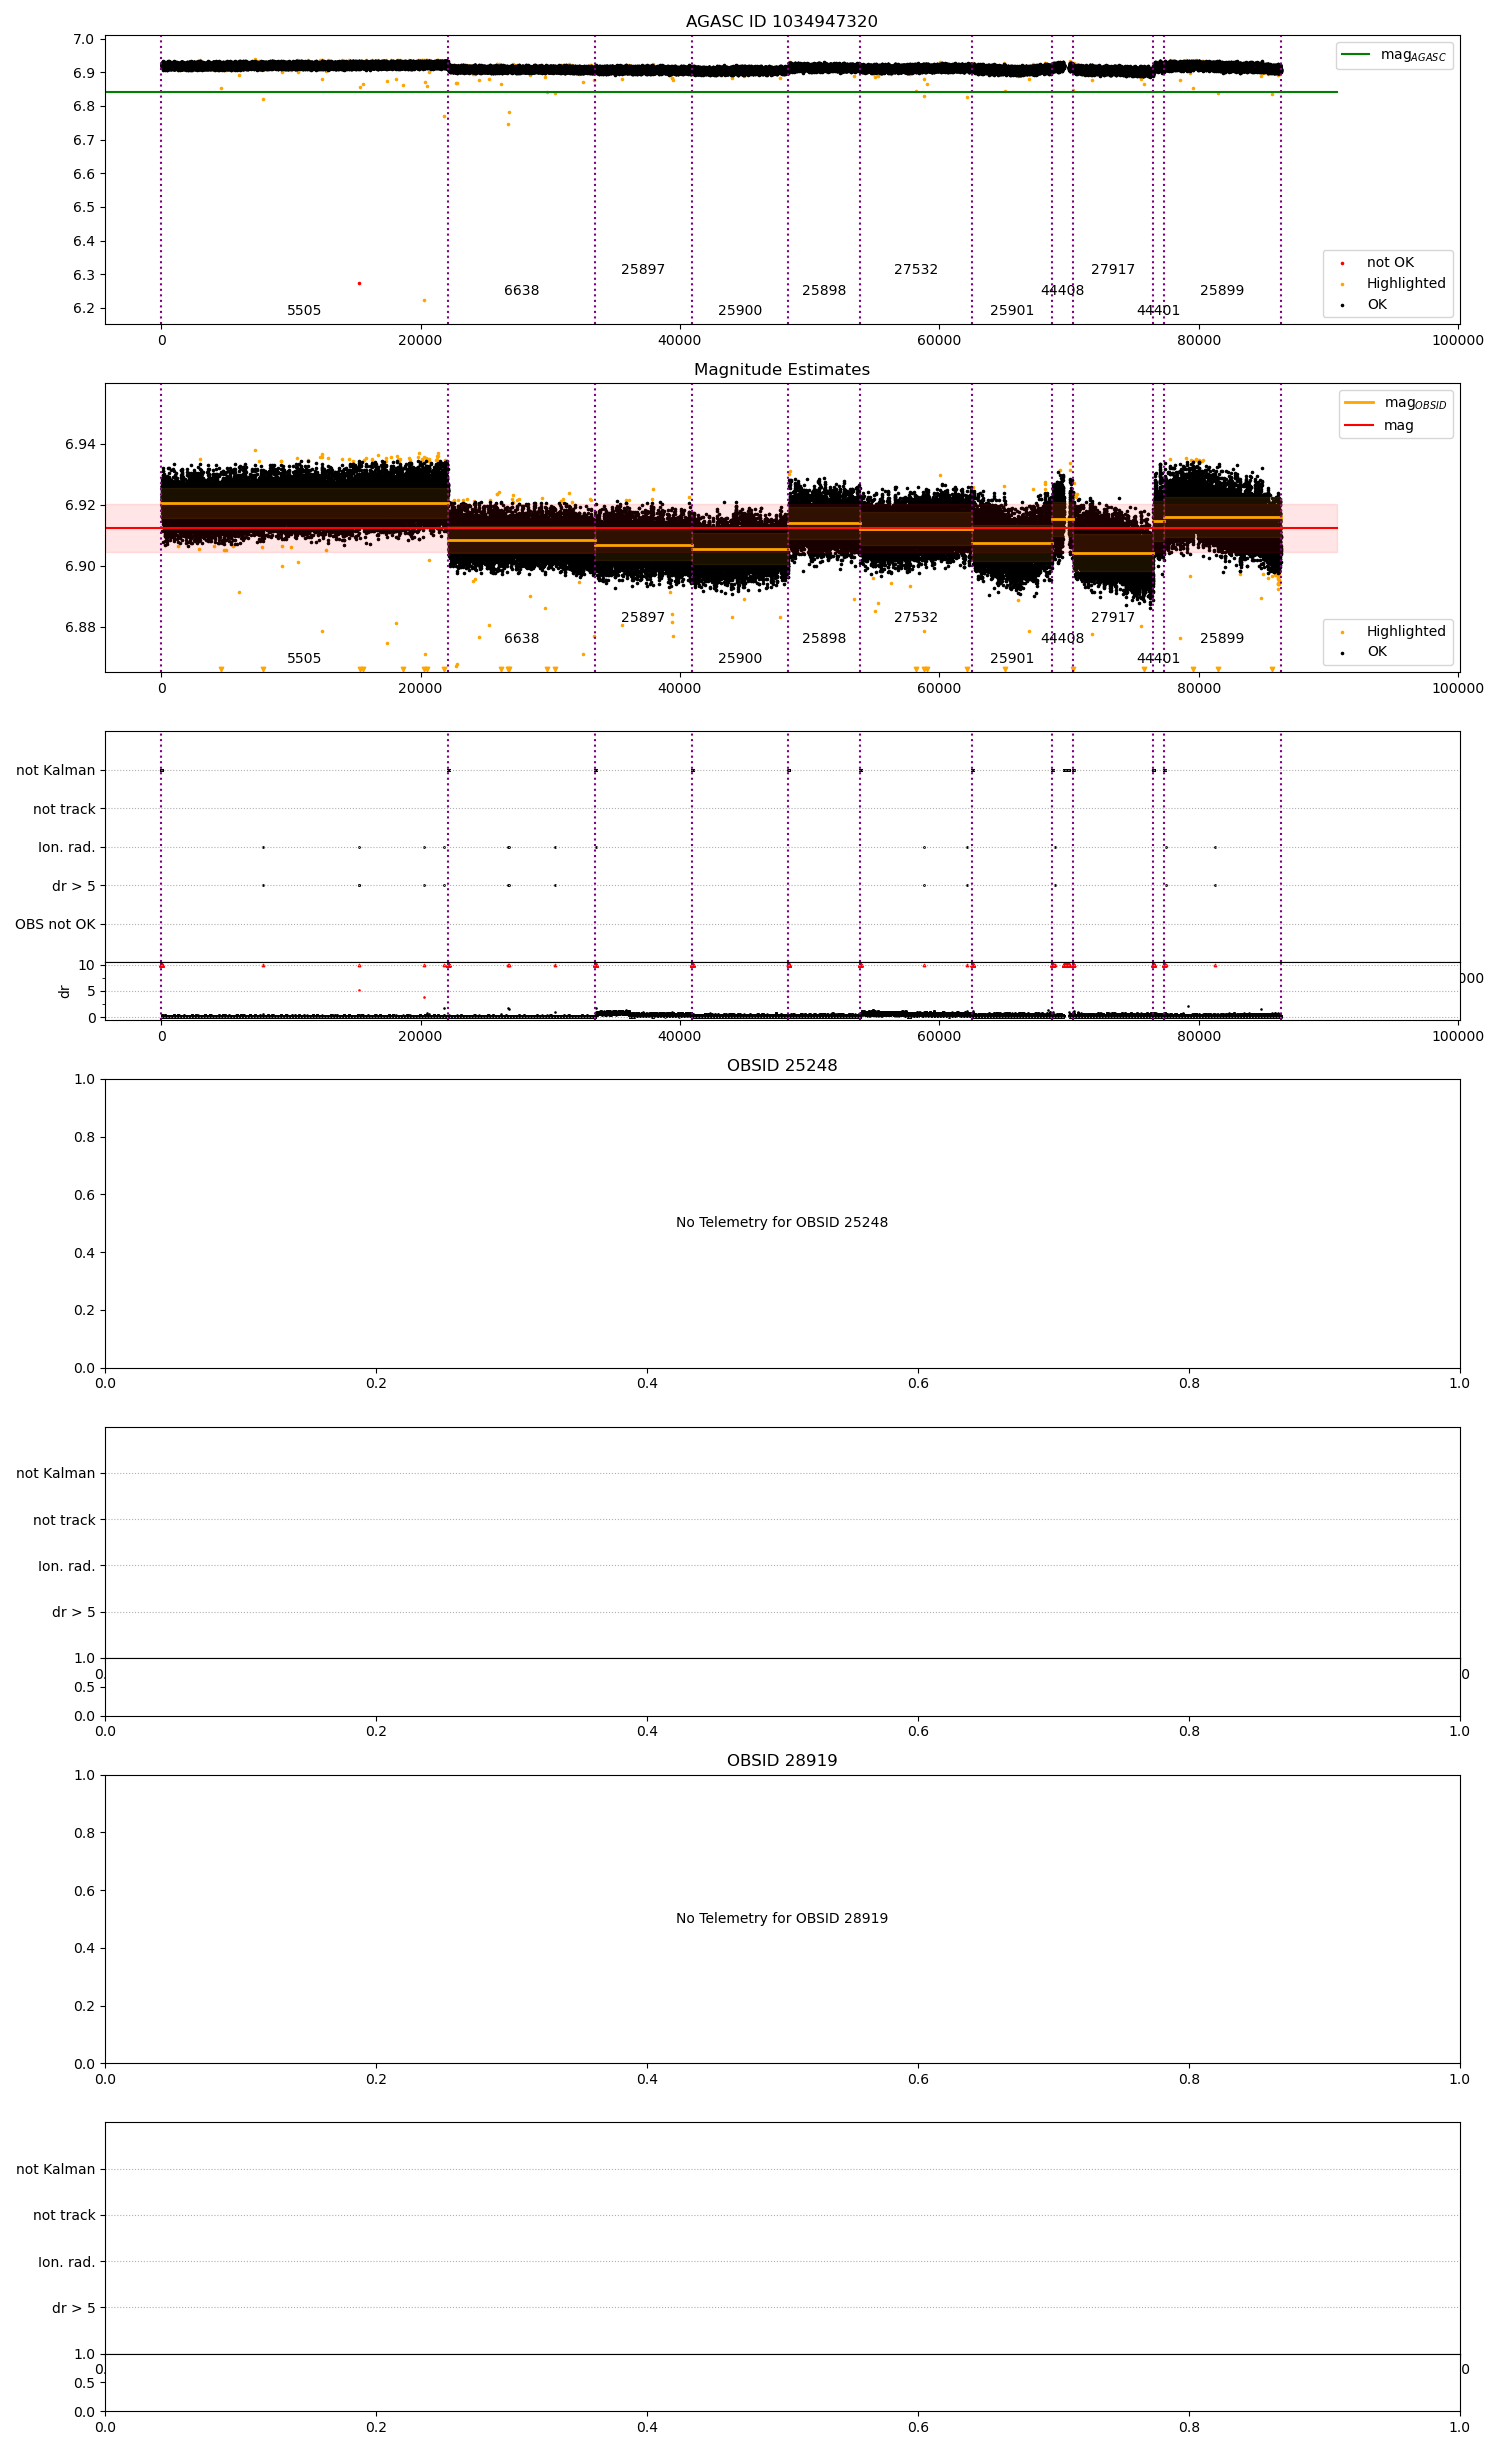This screenshot has width=1500, height=2450.
Task: Click label "25901" in the Magnitude Estimates plot
Action: 1011,658
